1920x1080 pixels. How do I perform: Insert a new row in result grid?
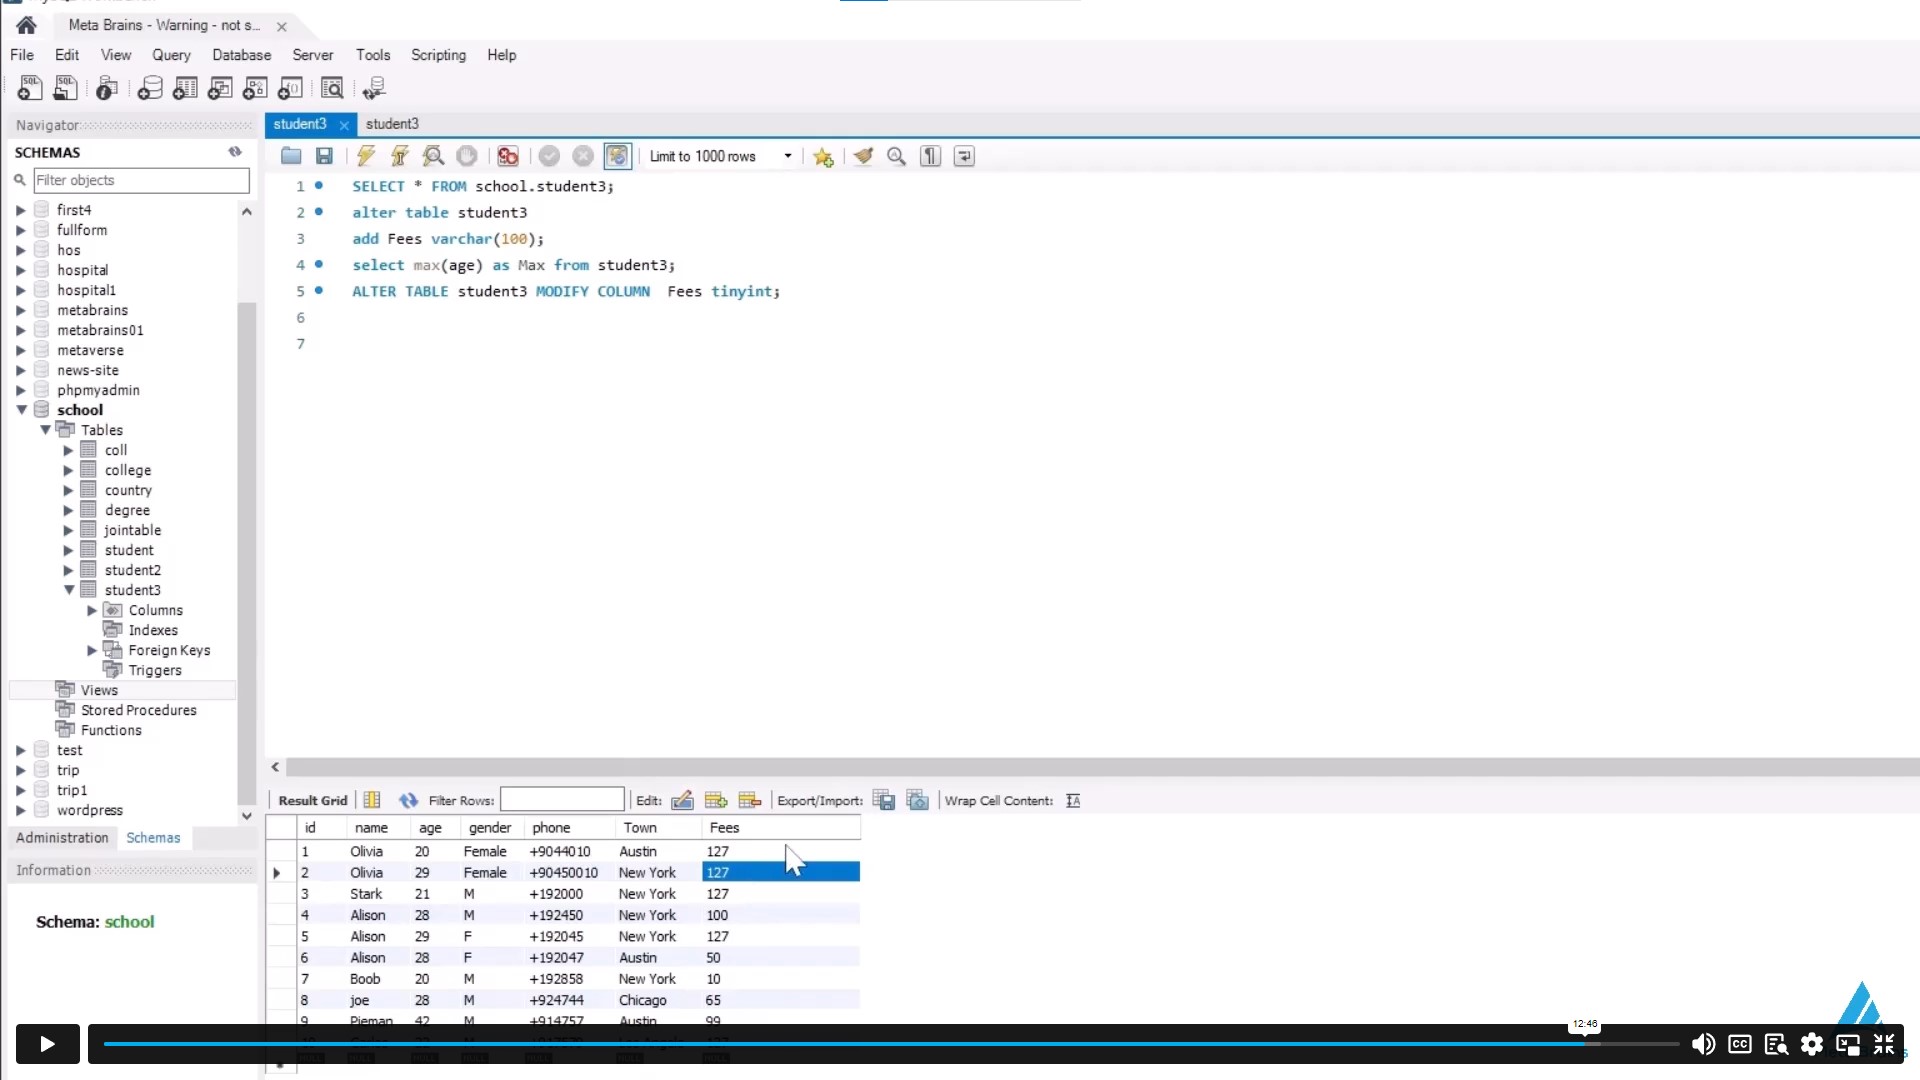[716, 800]
